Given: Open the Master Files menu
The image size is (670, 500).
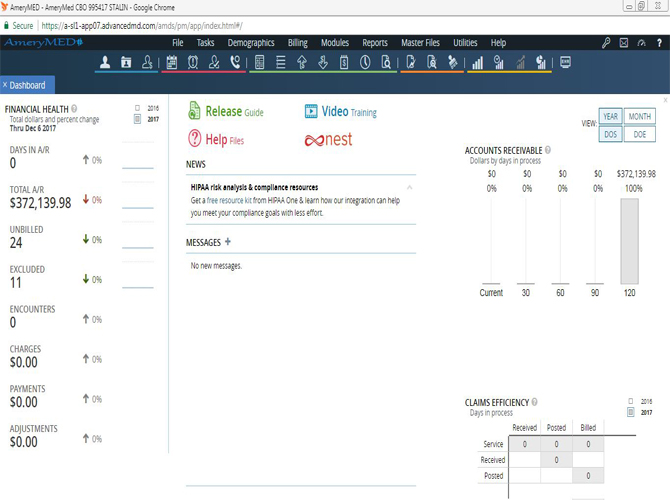Looking at the screenshot, I should (420, 43).
